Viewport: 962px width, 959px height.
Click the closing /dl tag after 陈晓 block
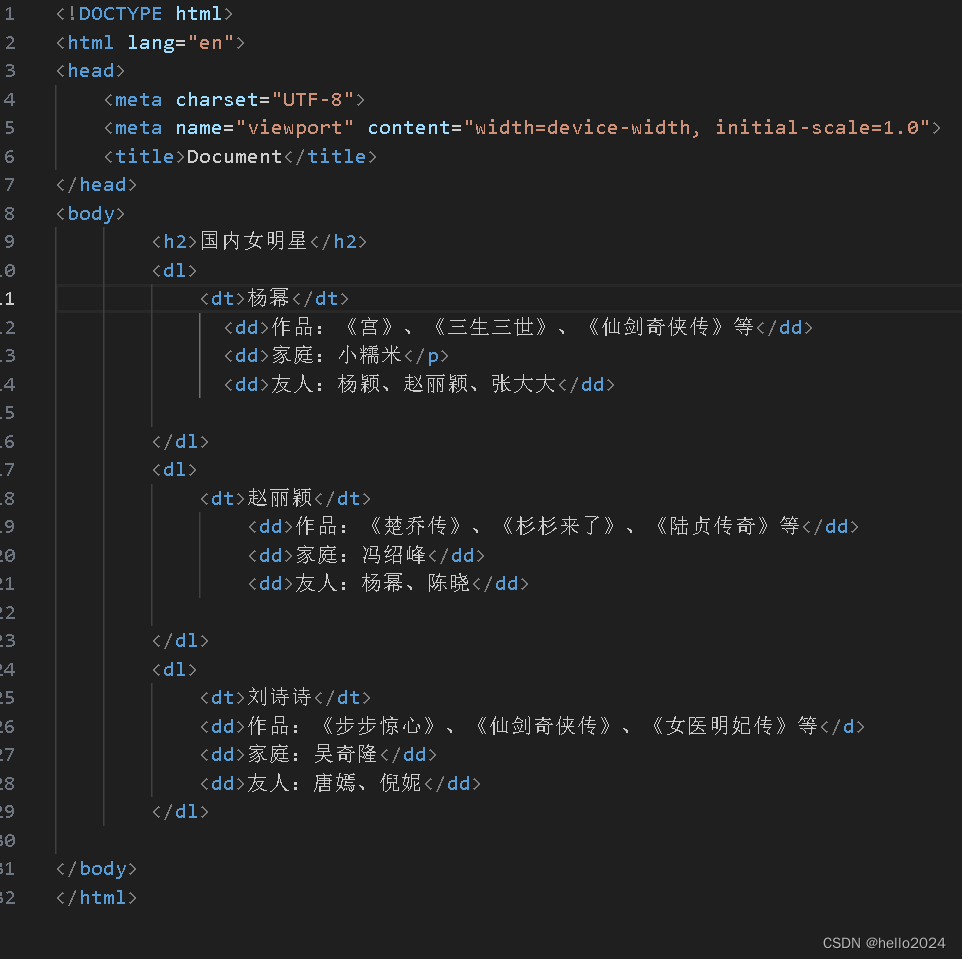(180, 641)
